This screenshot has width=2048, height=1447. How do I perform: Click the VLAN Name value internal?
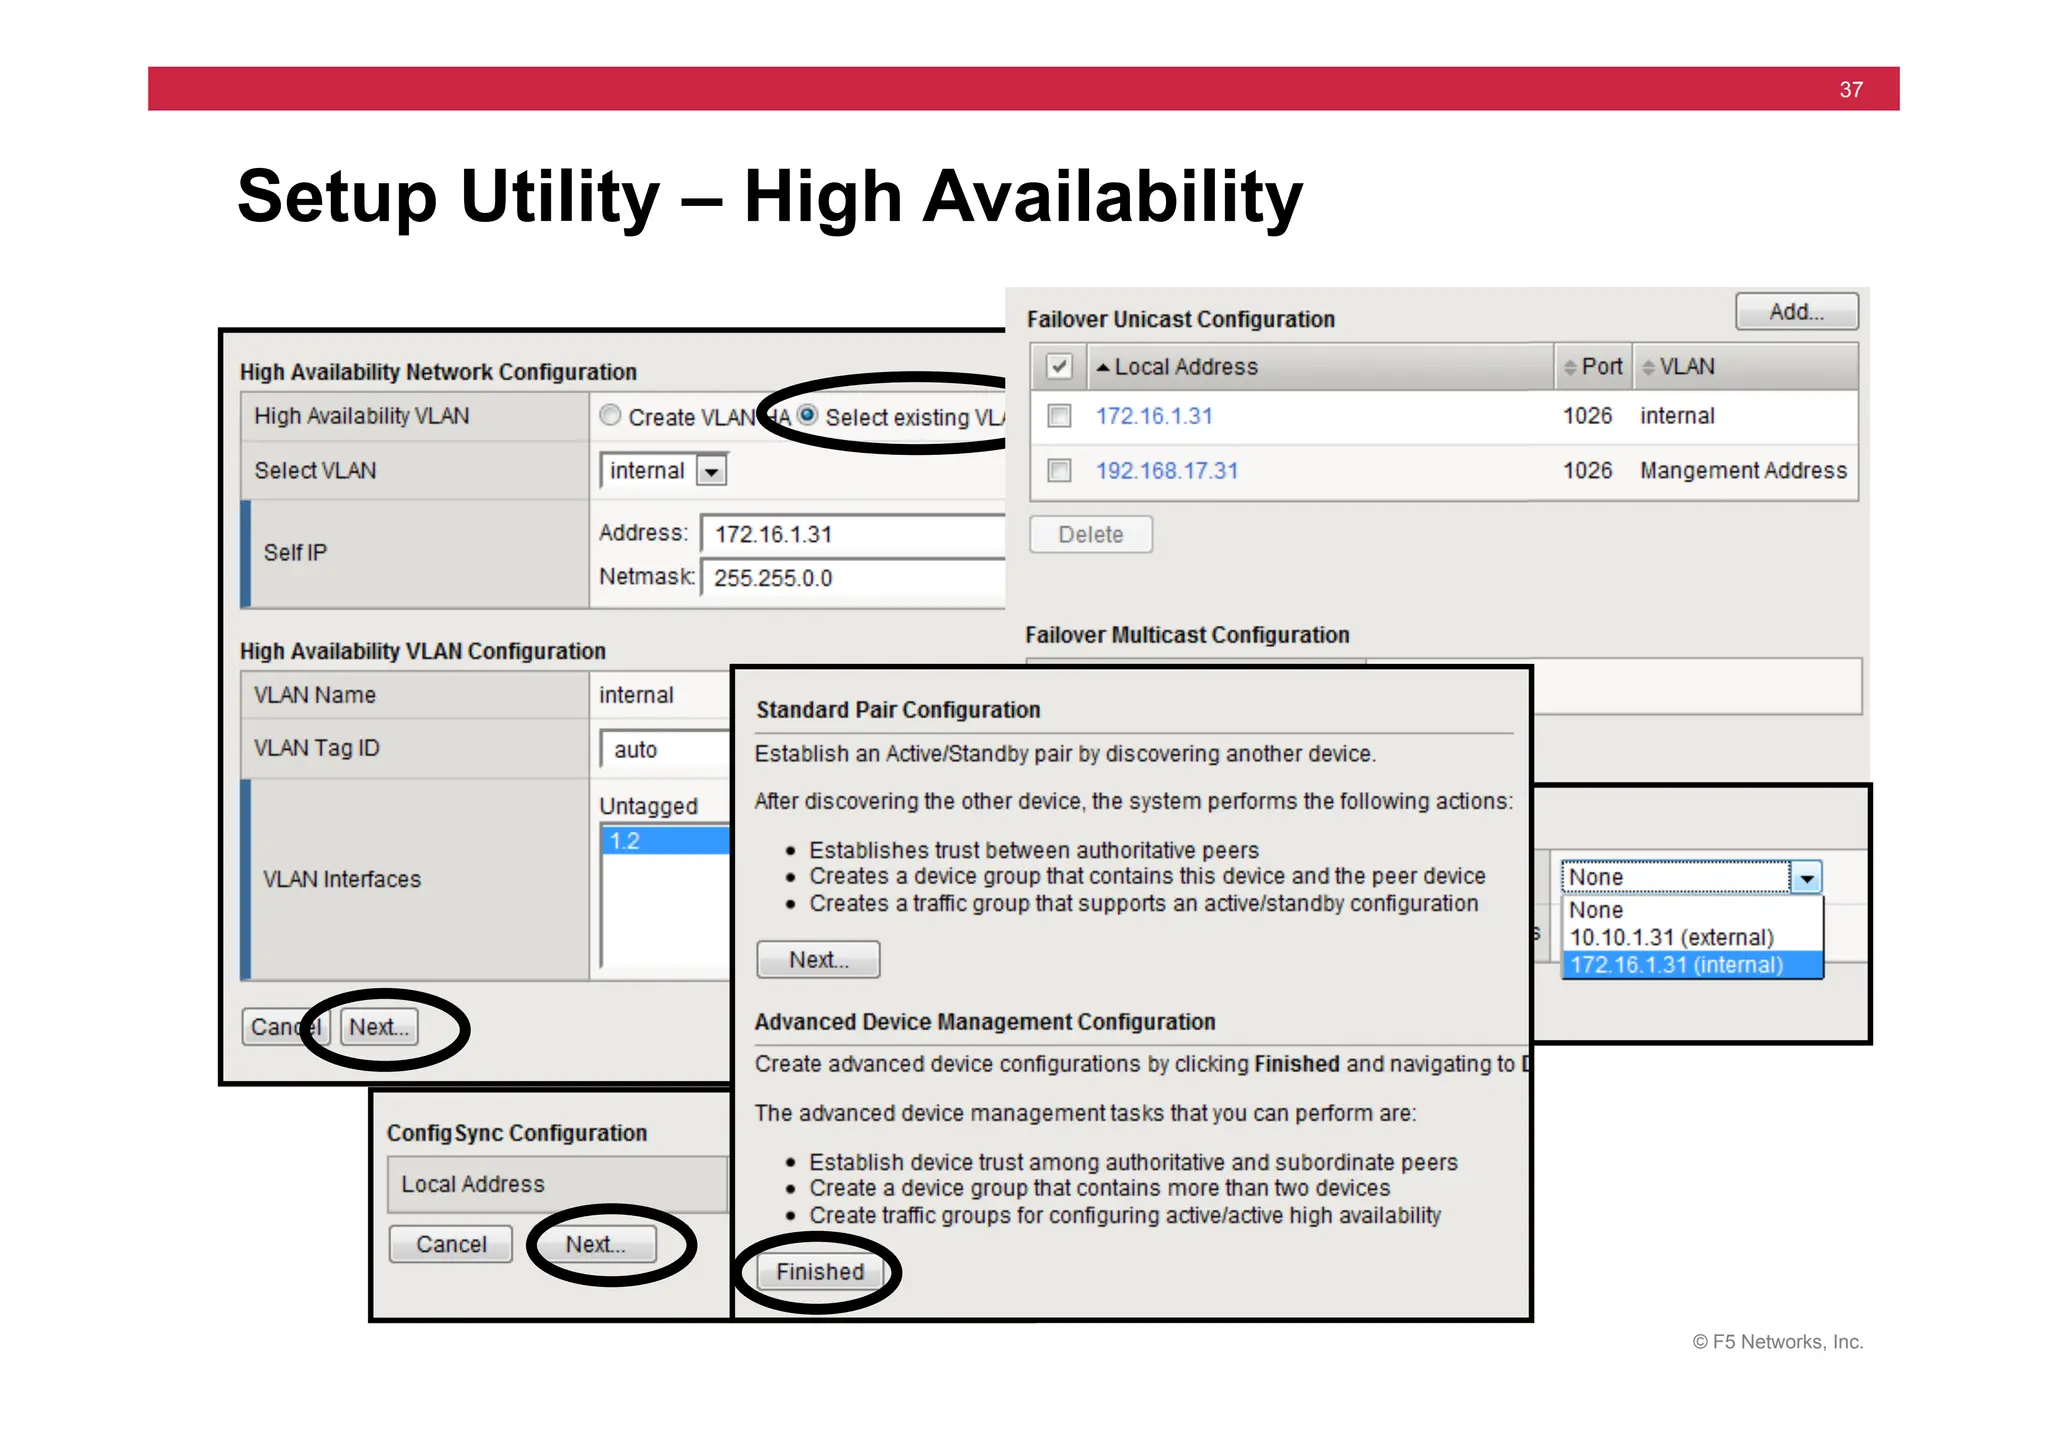pos(636,695)
